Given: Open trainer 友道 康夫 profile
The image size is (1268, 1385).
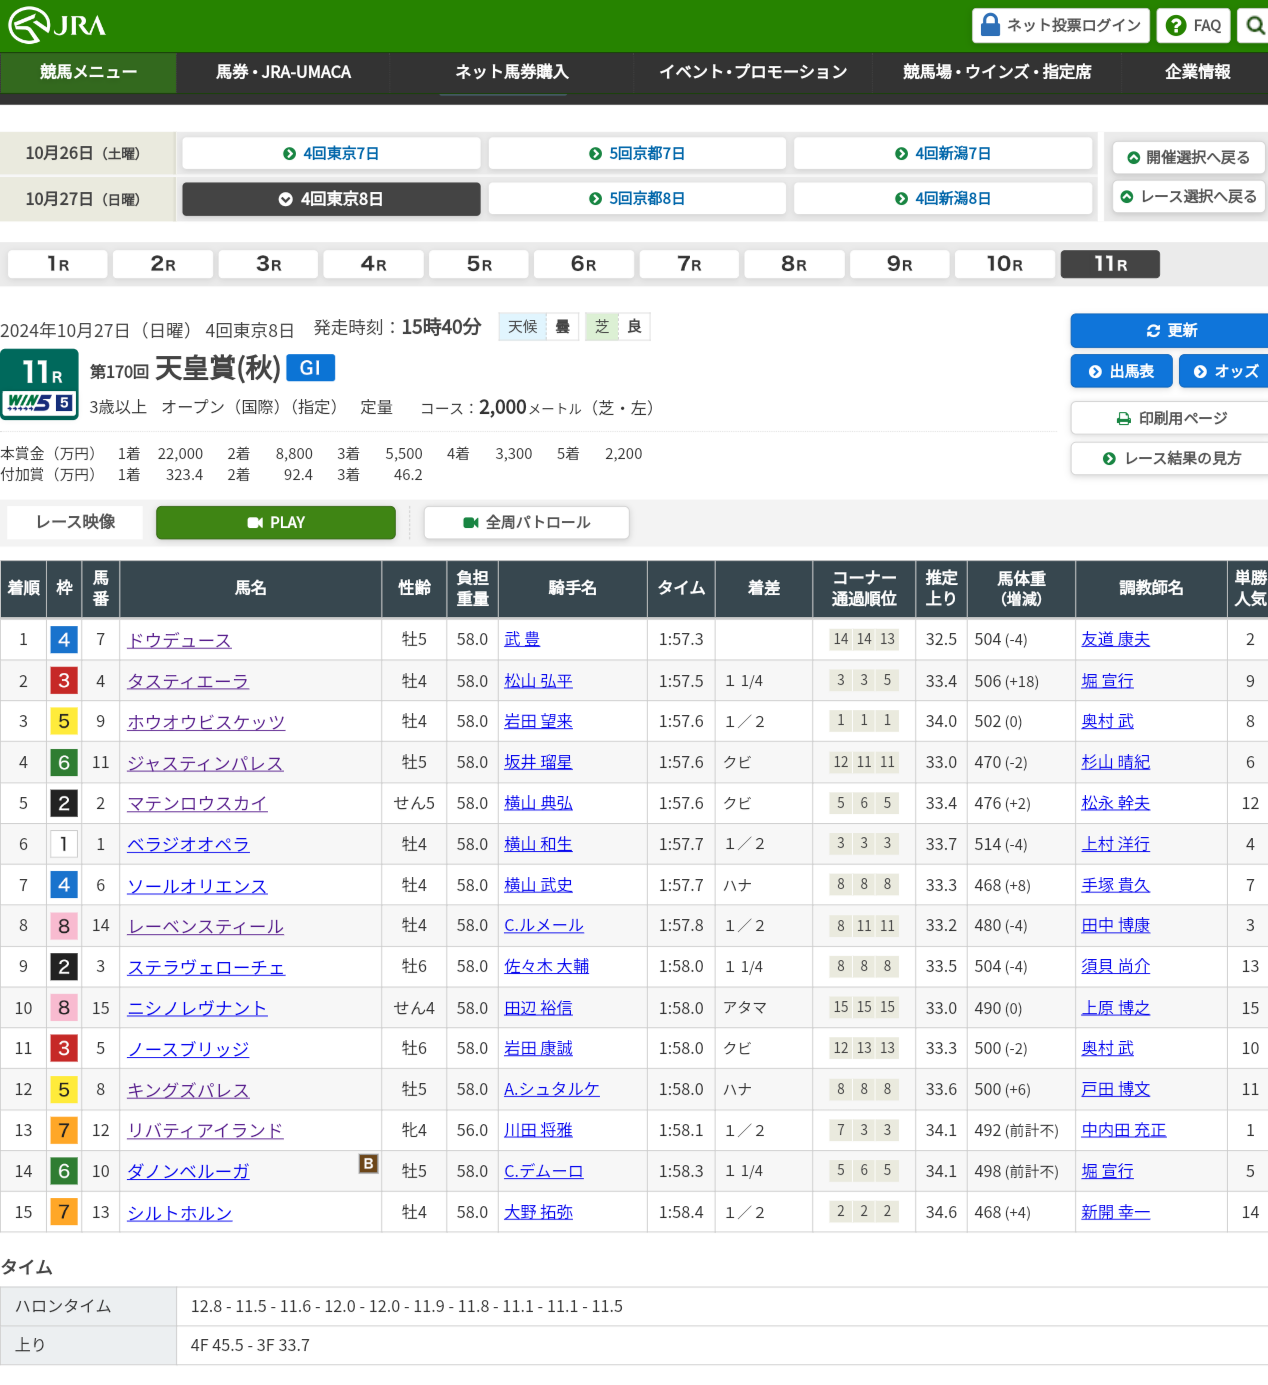Looking at the screenshot, I should coord(1116,639).
